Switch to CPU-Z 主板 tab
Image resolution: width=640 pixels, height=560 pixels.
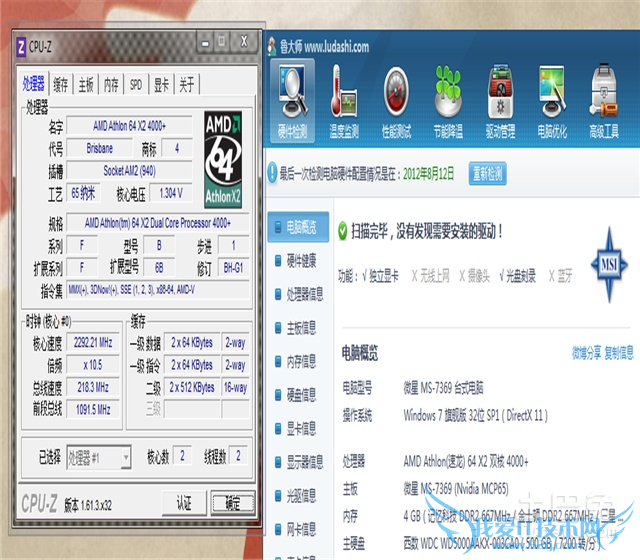click(x=86, y=85)
